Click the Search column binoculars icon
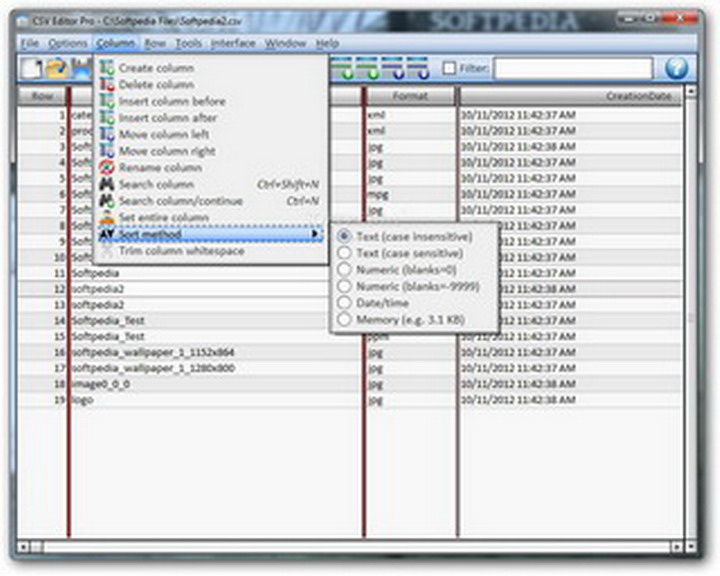This screenshot has height=576, width=720. [x=107, y=184]
